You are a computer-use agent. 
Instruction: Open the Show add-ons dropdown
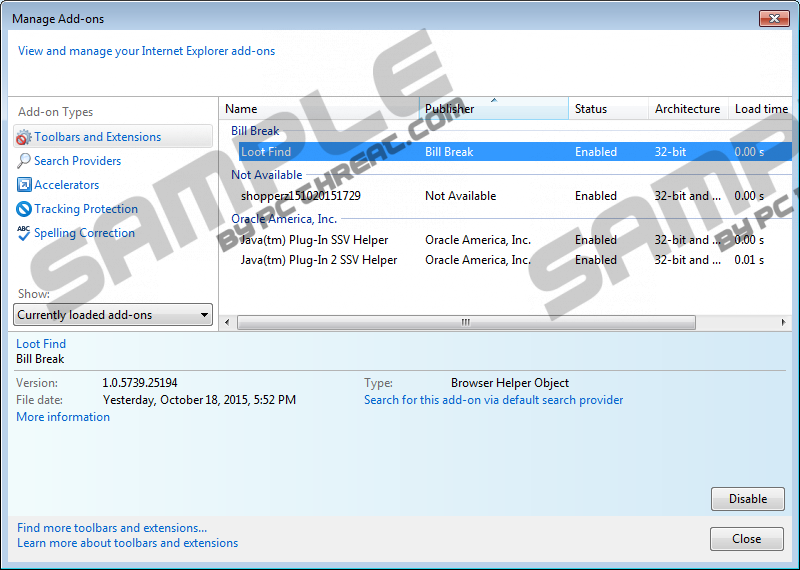click(114, 315)
